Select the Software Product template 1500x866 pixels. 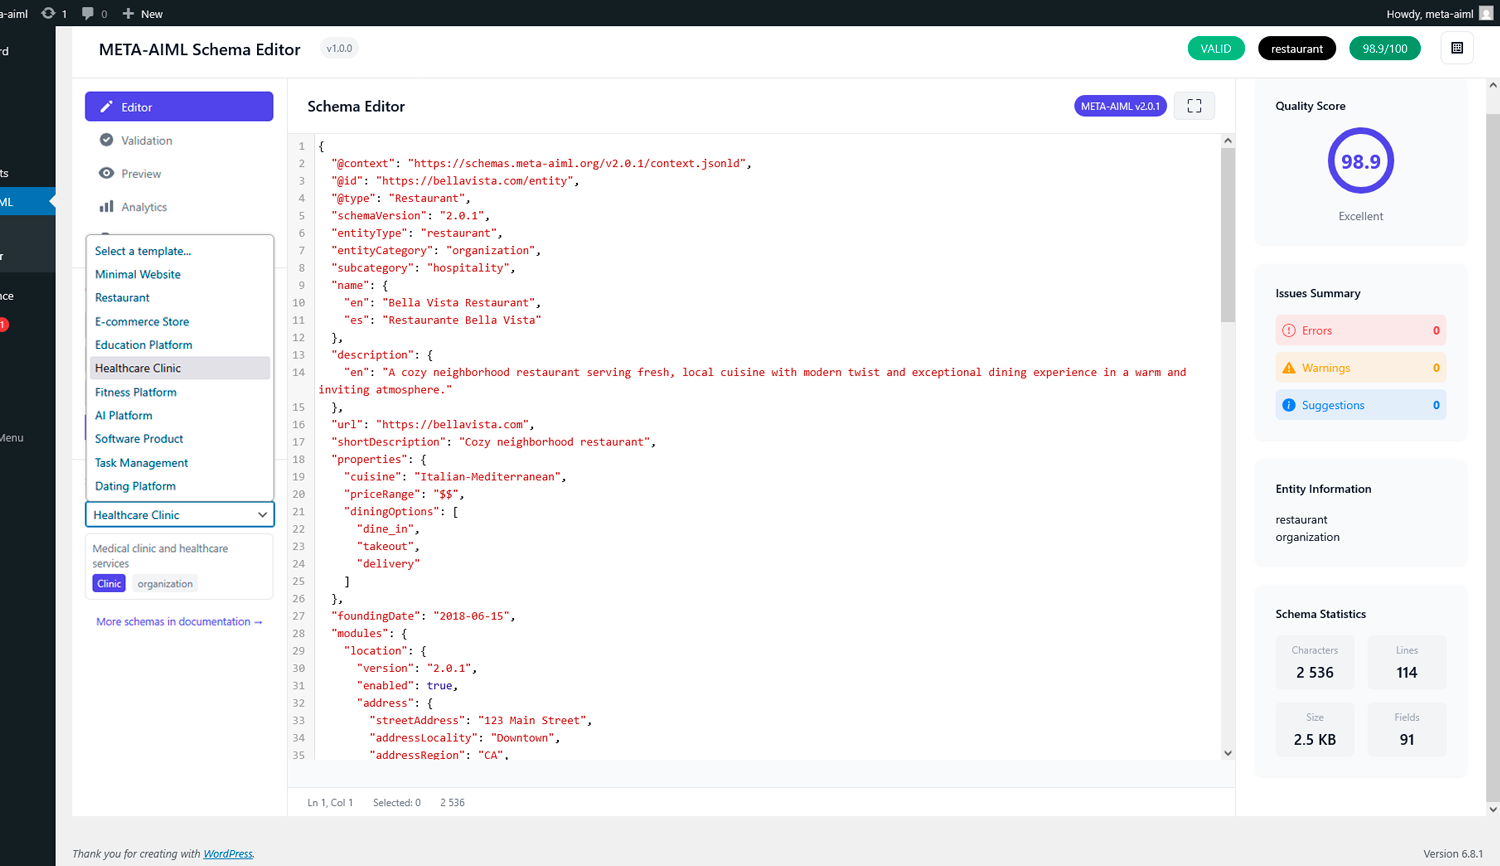coord(180,439)
